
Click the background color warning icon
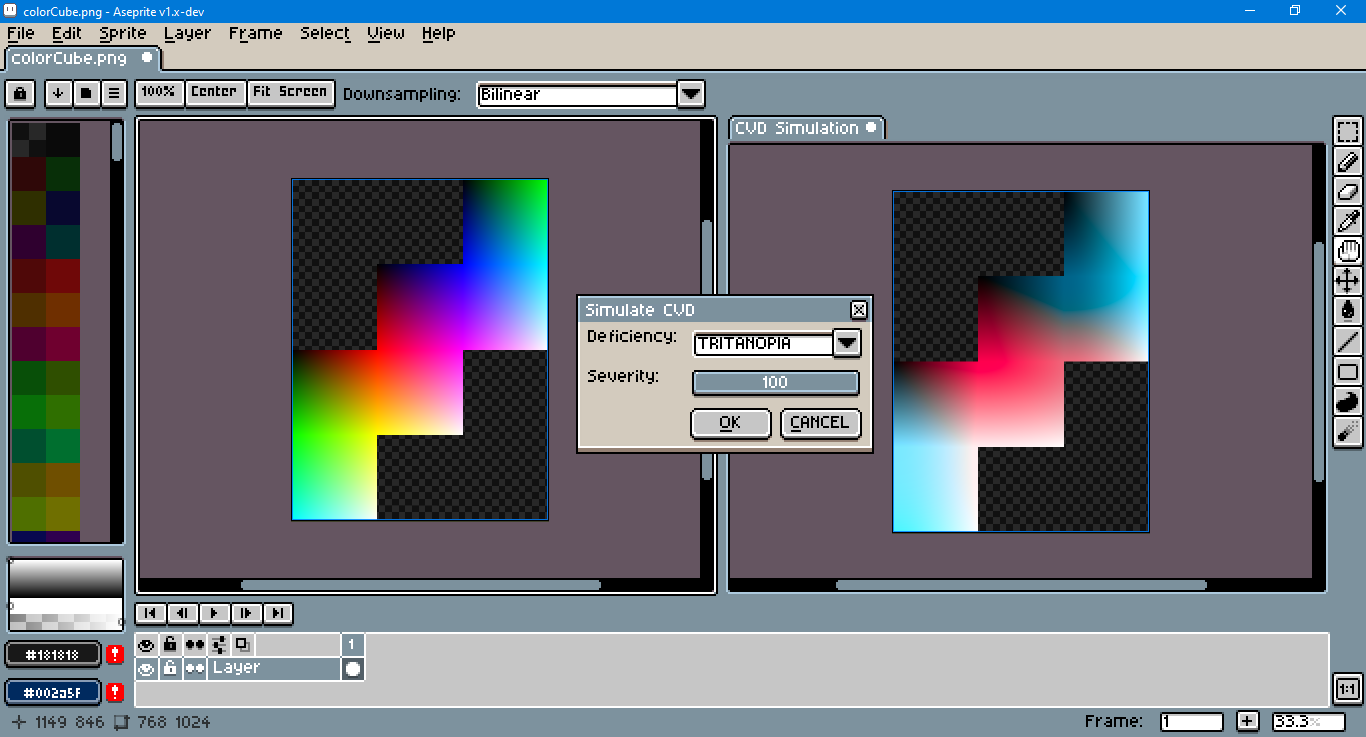pyautogui.click(x=115, y=692)
